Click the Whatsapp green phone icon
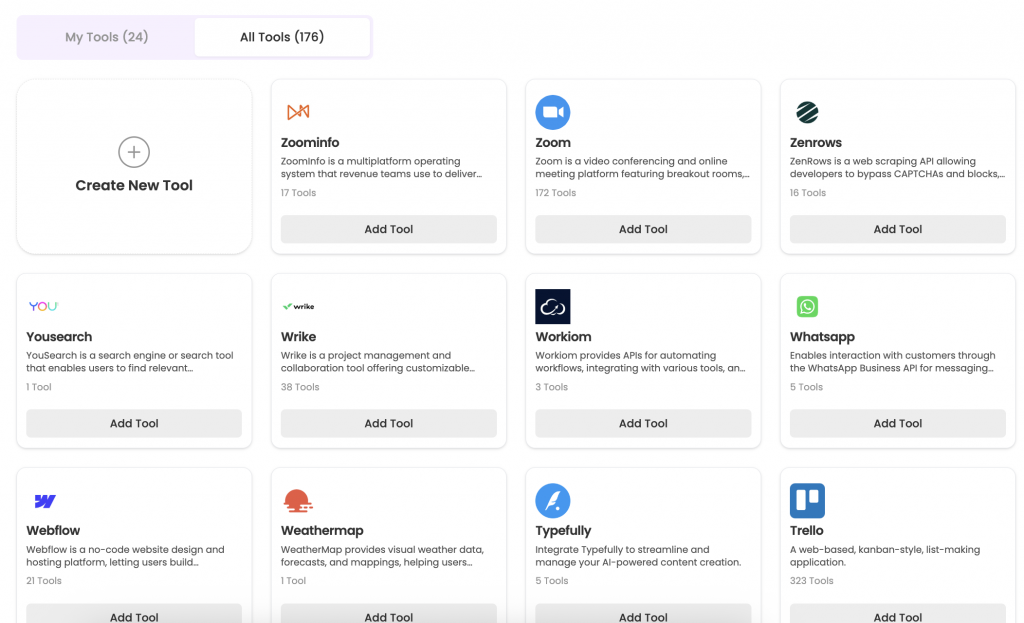 [807, 306]
